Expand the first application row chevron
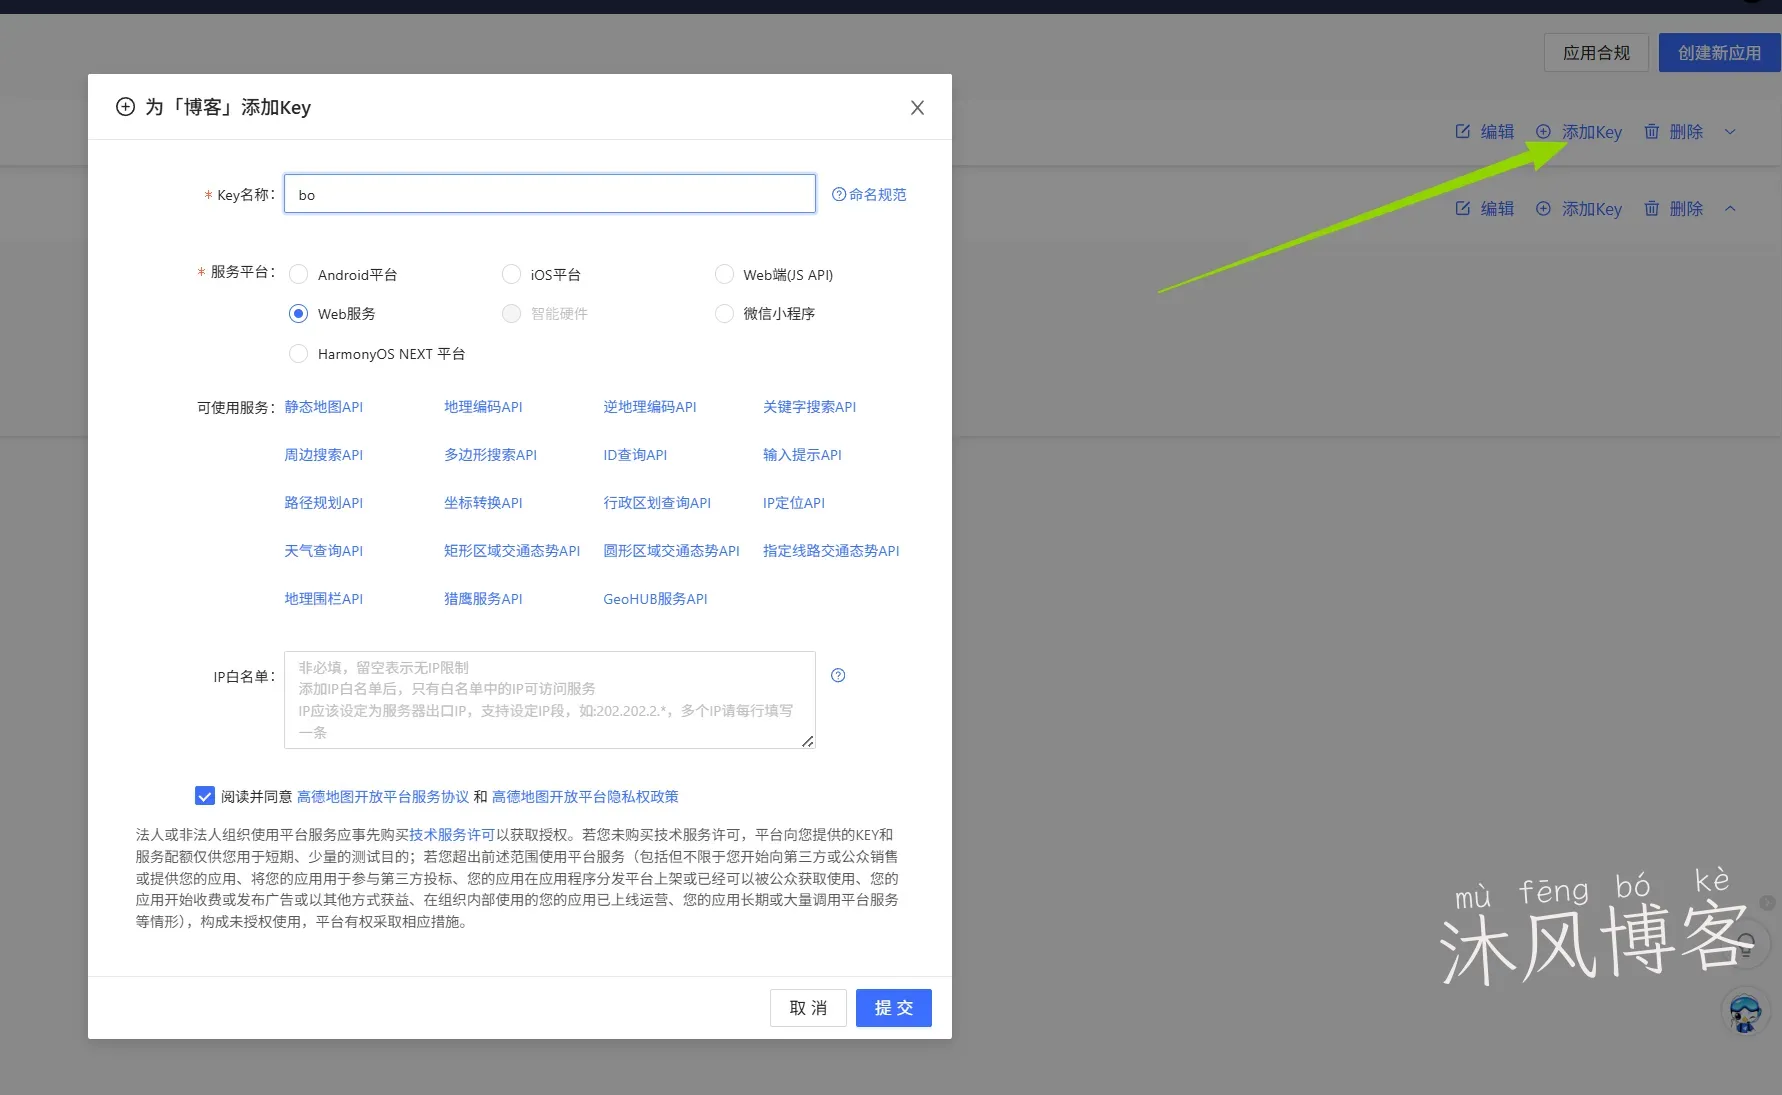Screen dimensions: 1782x1095 point(1730,131)
